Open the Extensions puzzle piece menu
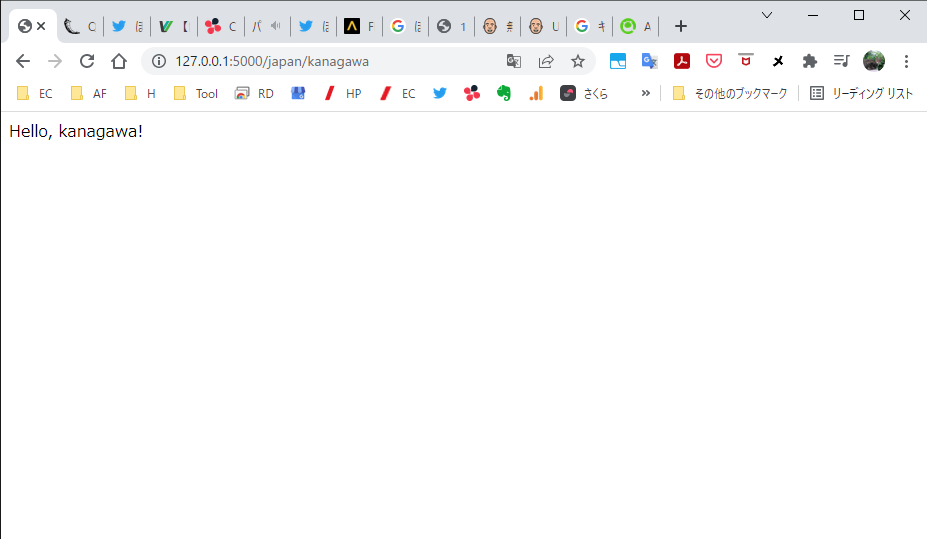Viewport: 927px width, 539px height. [810, 61]
